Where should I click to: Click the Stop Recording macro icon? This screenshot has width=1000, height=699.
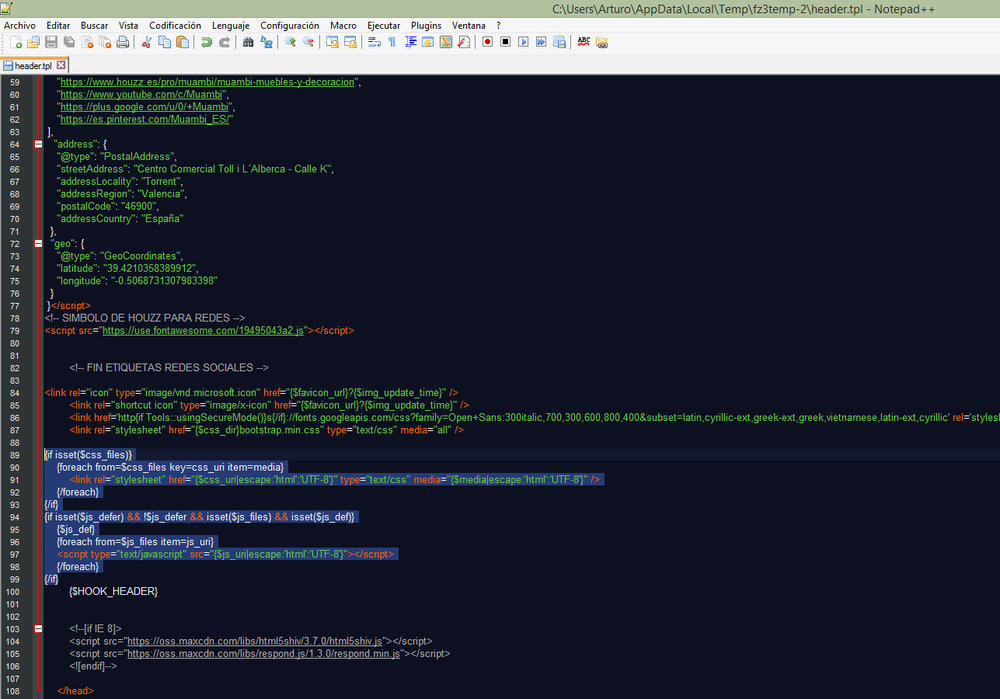pos(506,42)
